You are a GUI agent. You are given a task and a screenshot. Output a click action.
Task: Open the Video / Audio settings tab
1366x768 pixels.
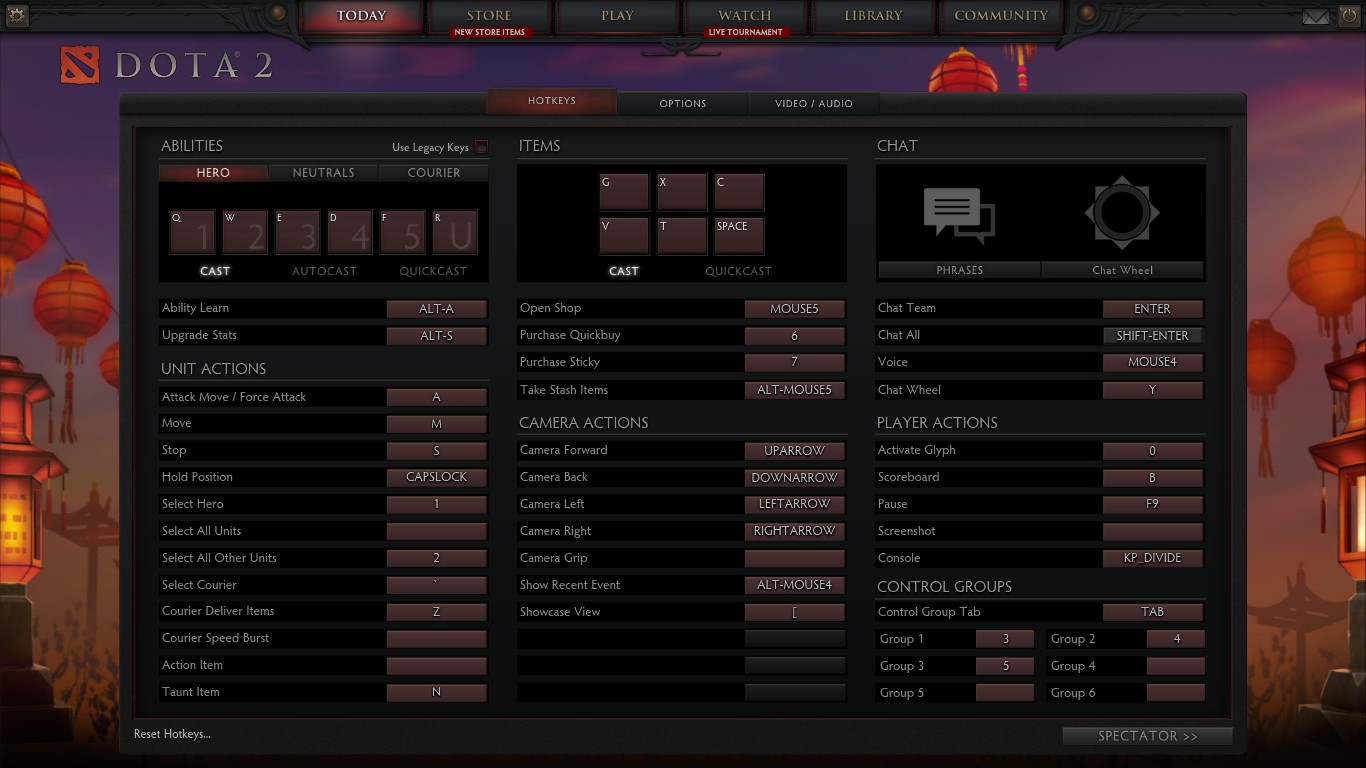pos(814,103)
